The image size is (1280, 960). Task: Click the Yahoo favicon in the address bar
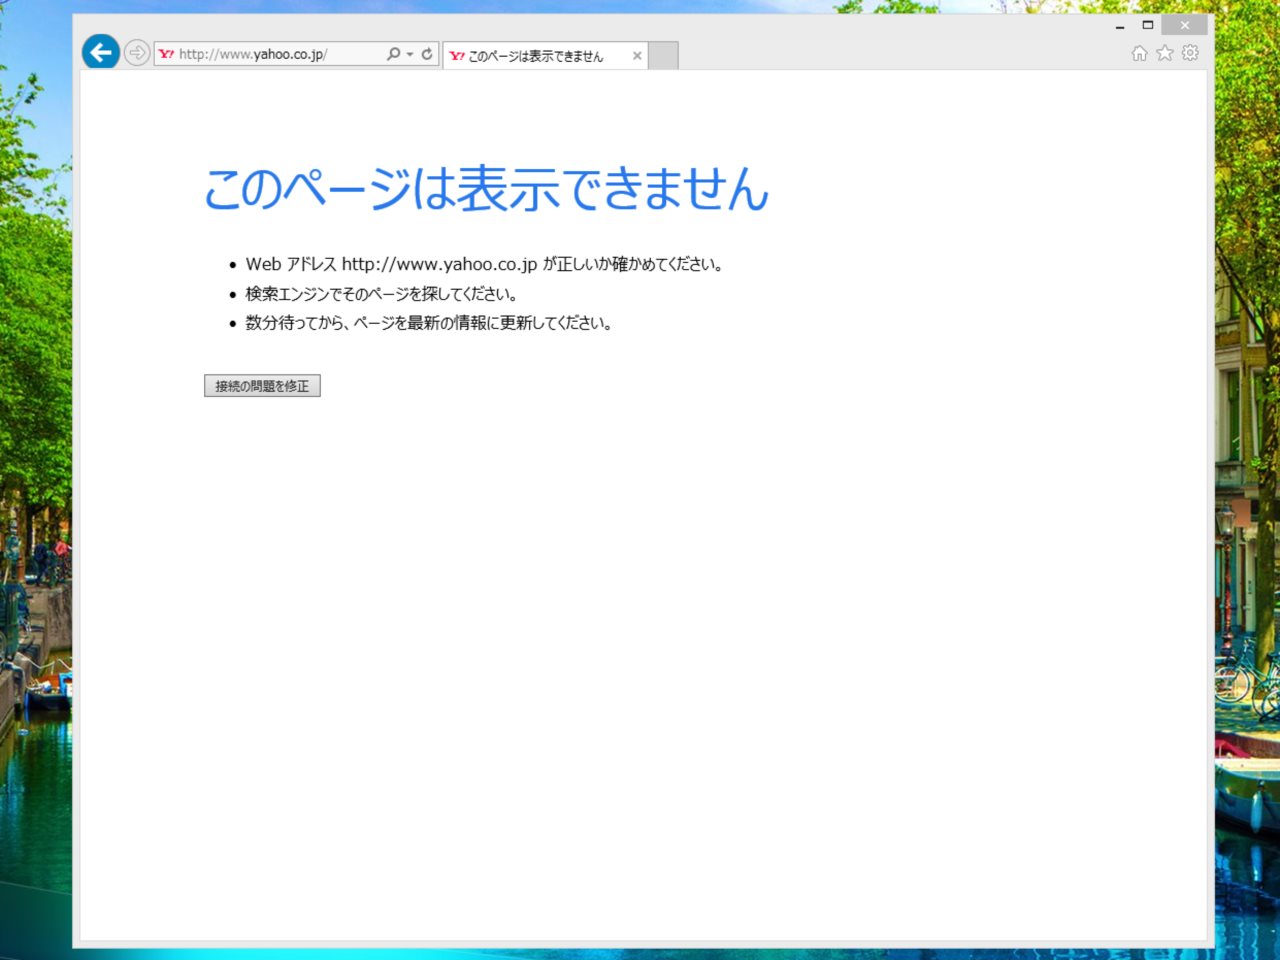click(166, 54)
